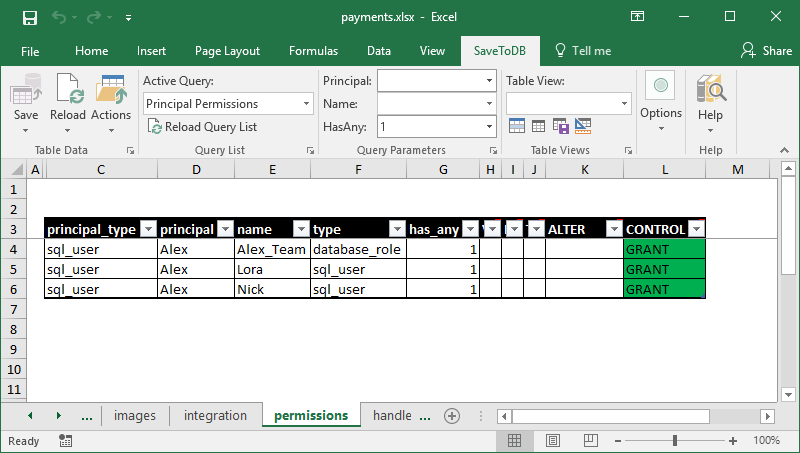The height and width of the screenshot is (453, 800).
Task: Click the Redo arrow in the quick access toolbar
Action: 94,18
